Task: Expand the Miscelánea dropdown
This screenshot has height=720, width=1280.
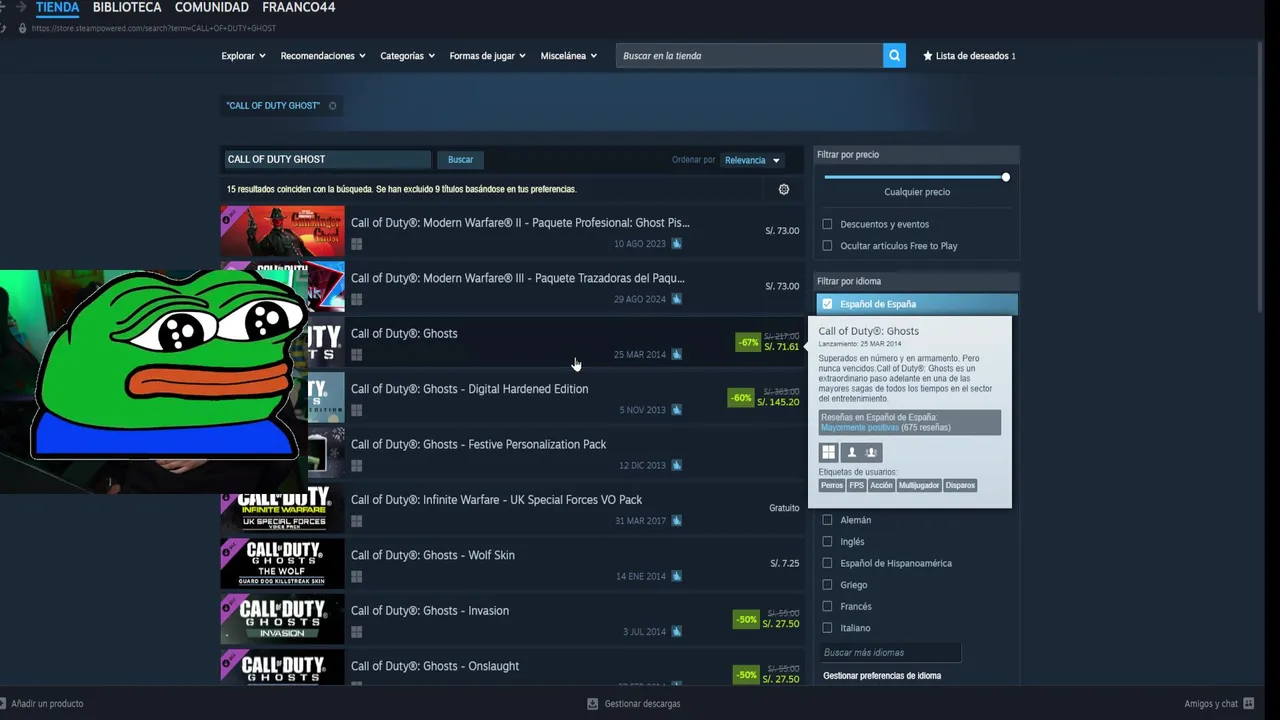Action: (x=568, y=56)
